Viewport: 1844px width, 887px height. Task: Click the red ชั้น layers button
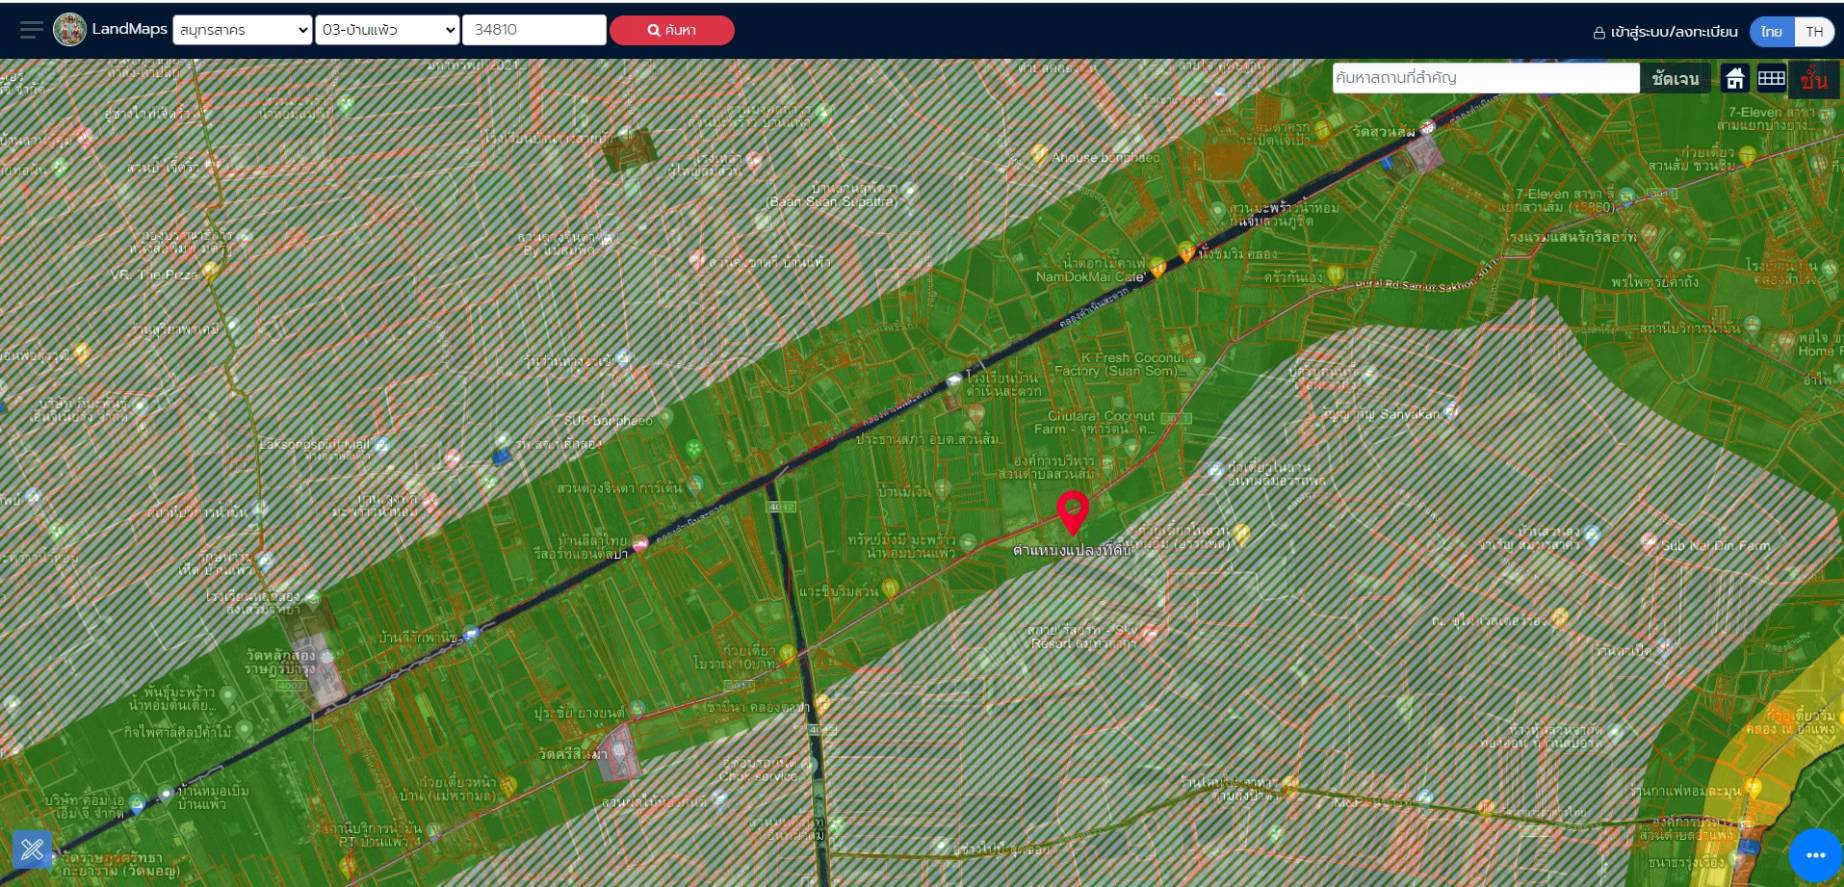[1813, 79]
